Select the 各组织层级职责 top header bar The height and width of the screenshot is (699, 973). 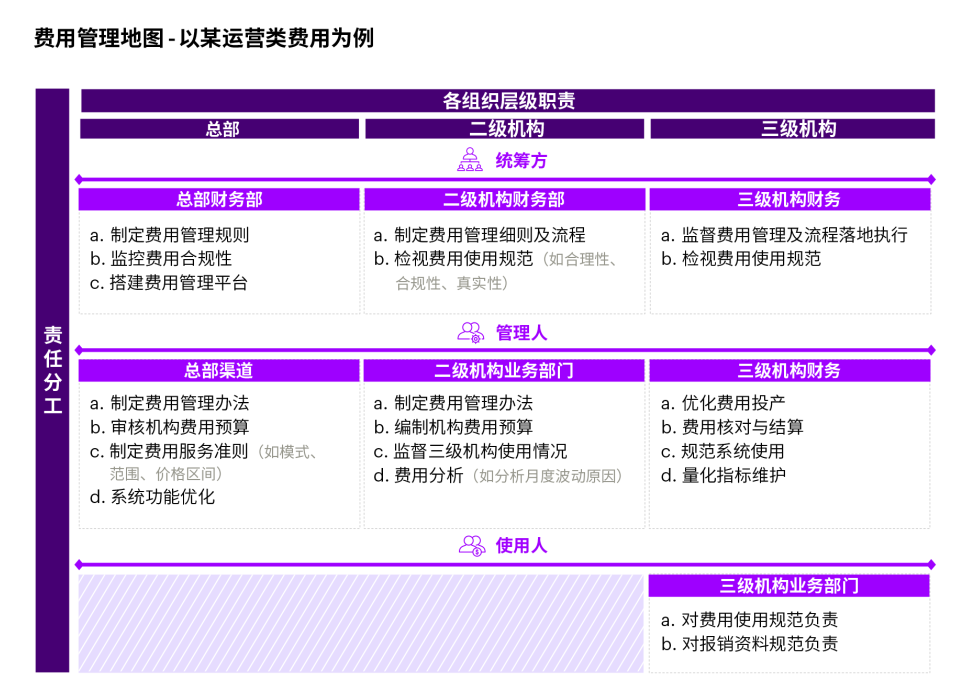[508, 101]
